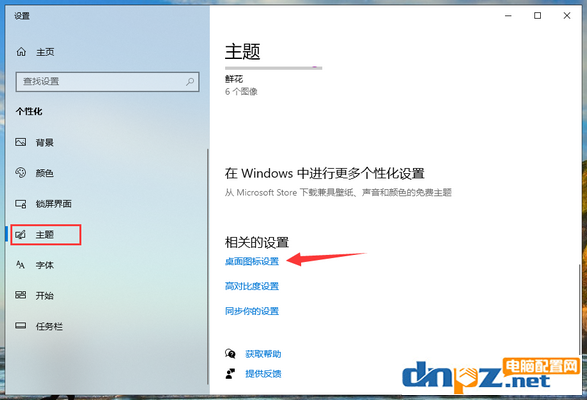The height and width of the screenshot is (400, 587).
Task: Click the 任务栏 taskbar icon
Action: 21,325
